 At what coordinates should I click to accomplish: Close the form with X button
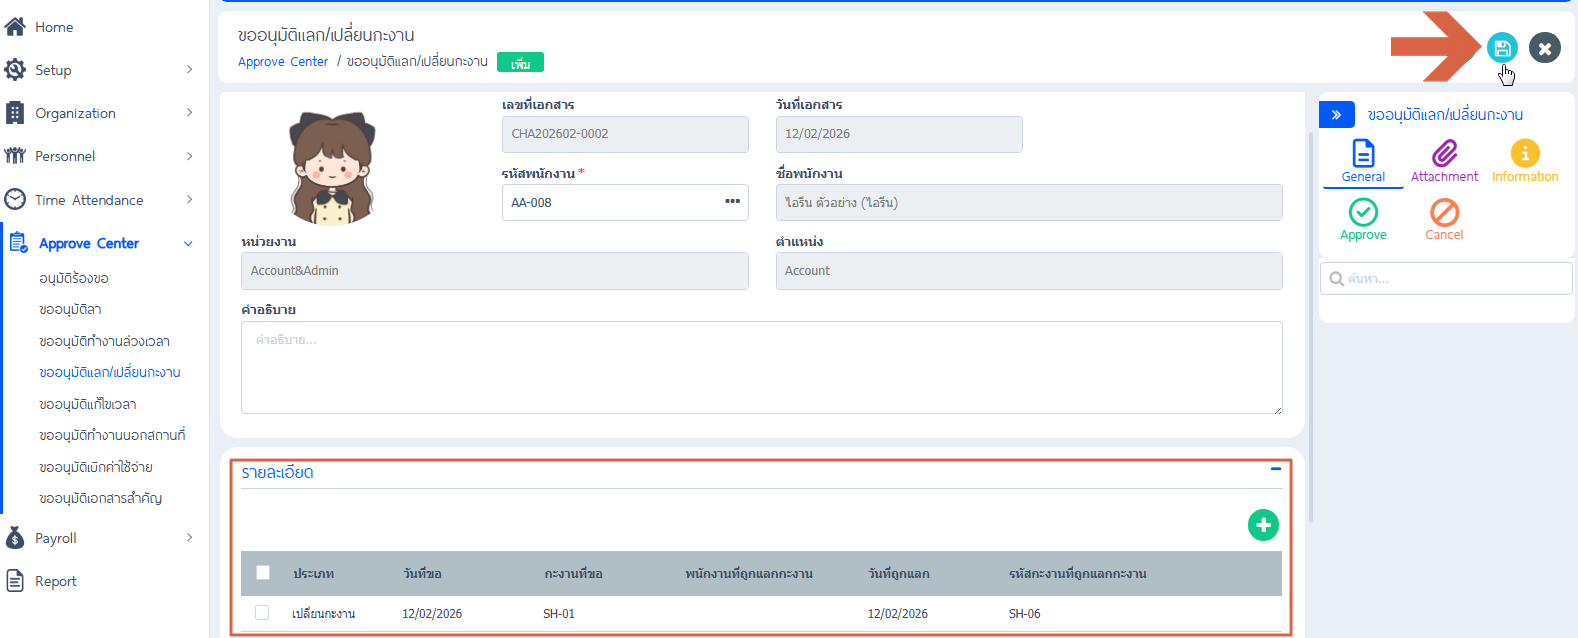click(1544, 48)
